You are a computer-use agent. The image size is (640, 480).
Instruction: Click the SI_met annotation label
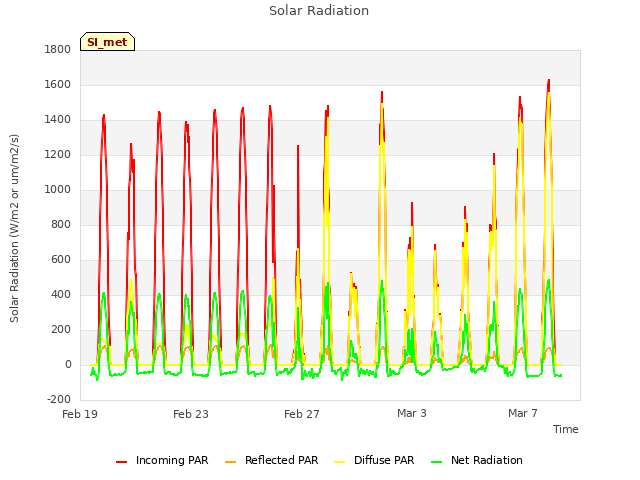[107, 42]
